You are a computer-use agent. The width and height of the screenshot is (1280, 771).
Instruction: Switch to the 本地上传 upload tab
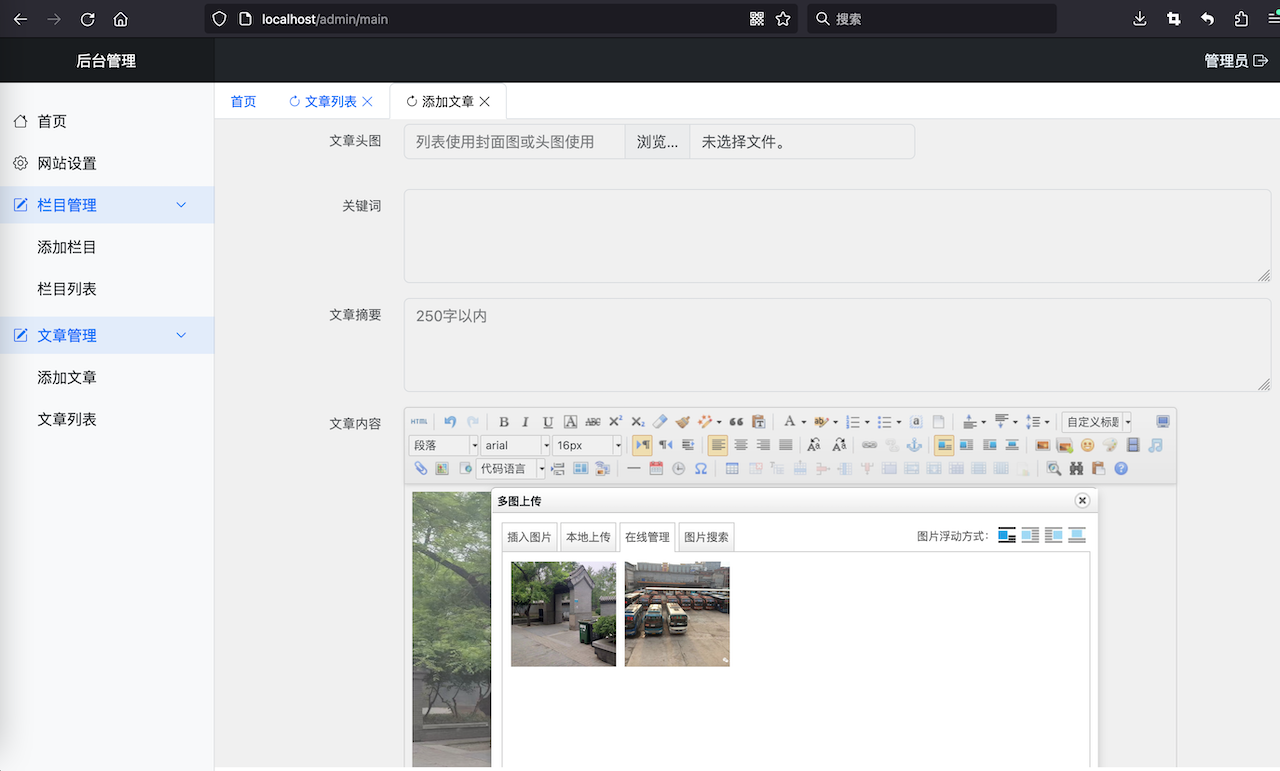(x=588, y=536)
